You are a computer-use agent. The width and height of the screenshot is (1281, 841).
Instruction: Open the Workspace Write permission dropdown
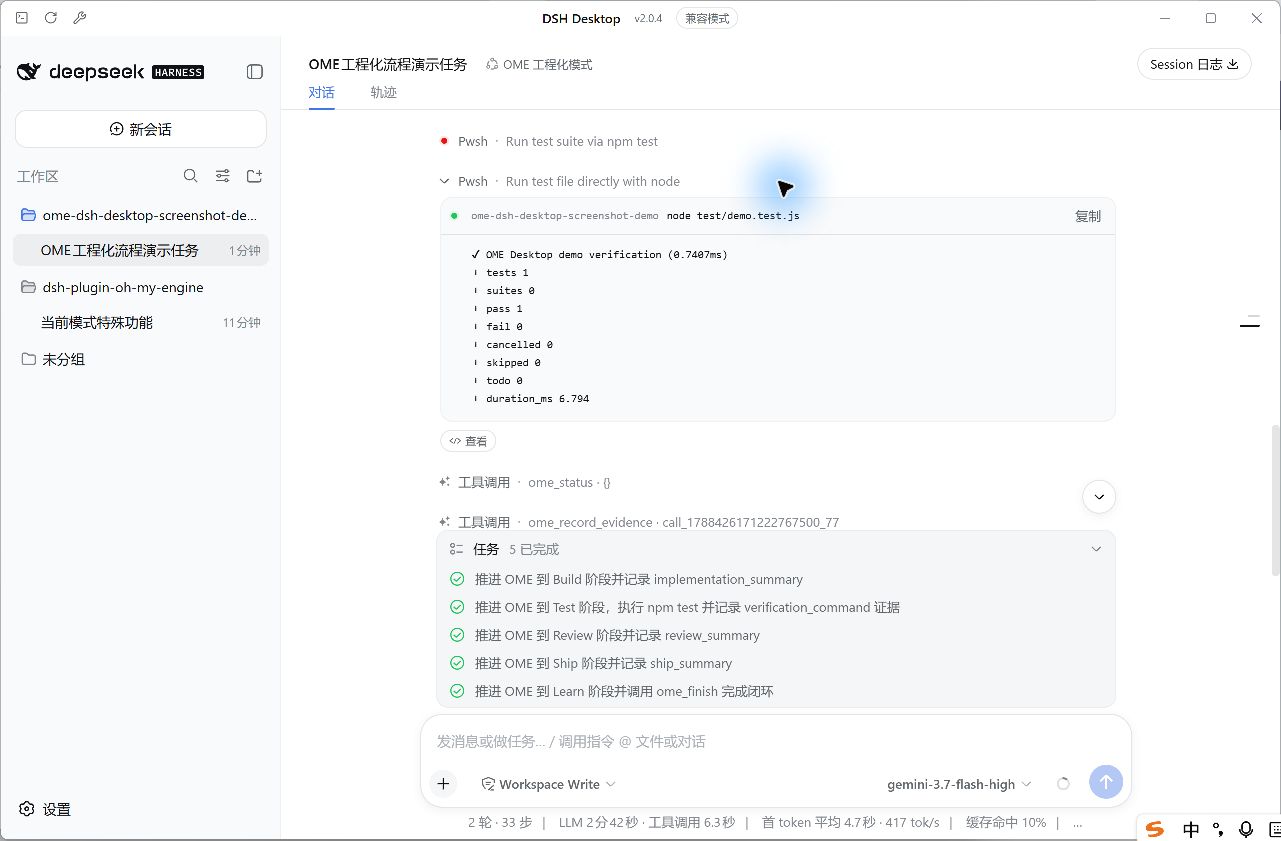coord(548,784)
